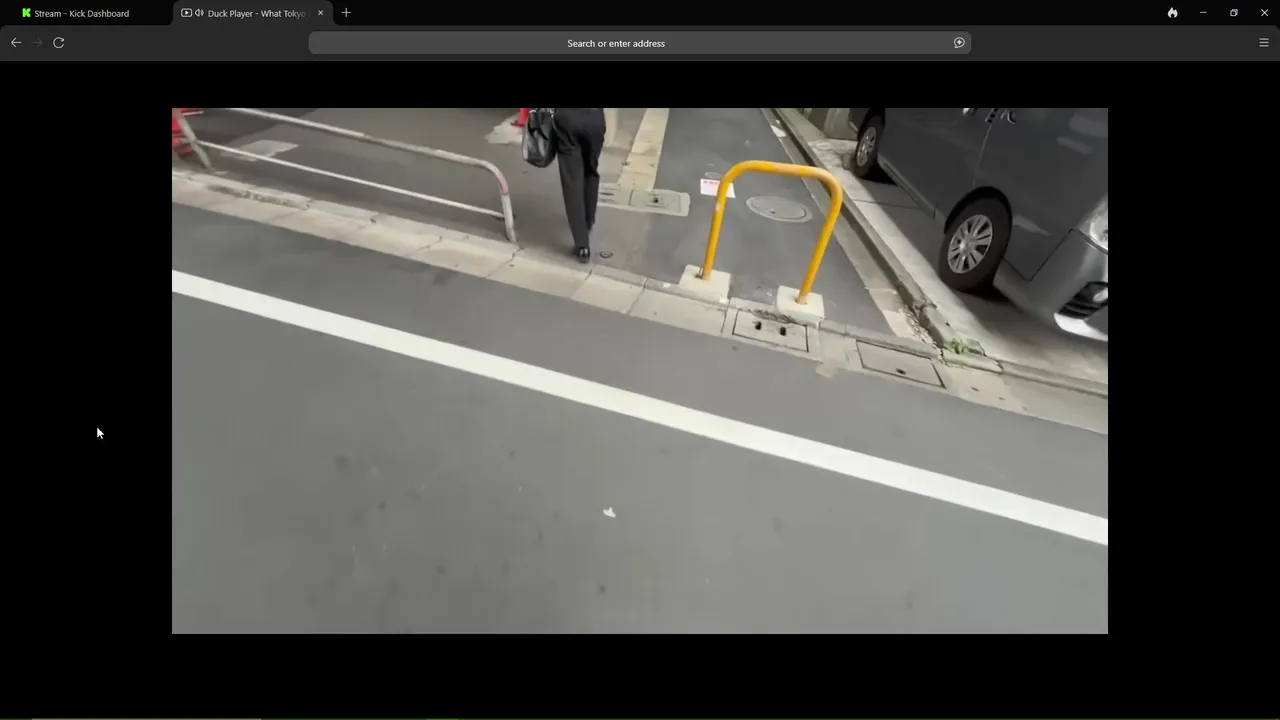Minimize the browser window
Image resolution: width=1280 pixels, height=720 pixels.
tap(1203, 13)
